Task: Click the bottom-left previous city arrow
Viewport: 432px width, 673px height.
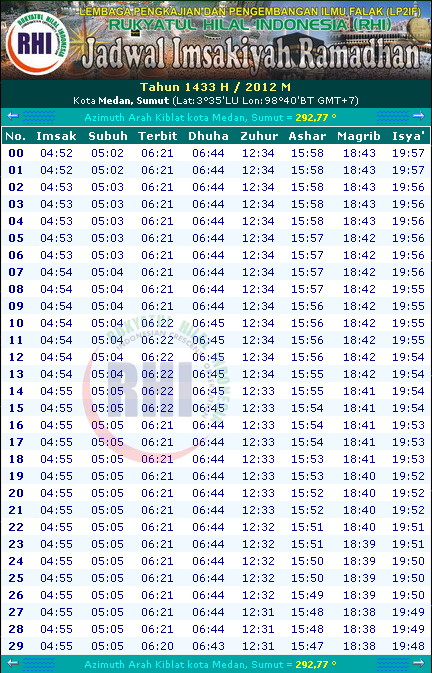Action: tap(13, 663)
